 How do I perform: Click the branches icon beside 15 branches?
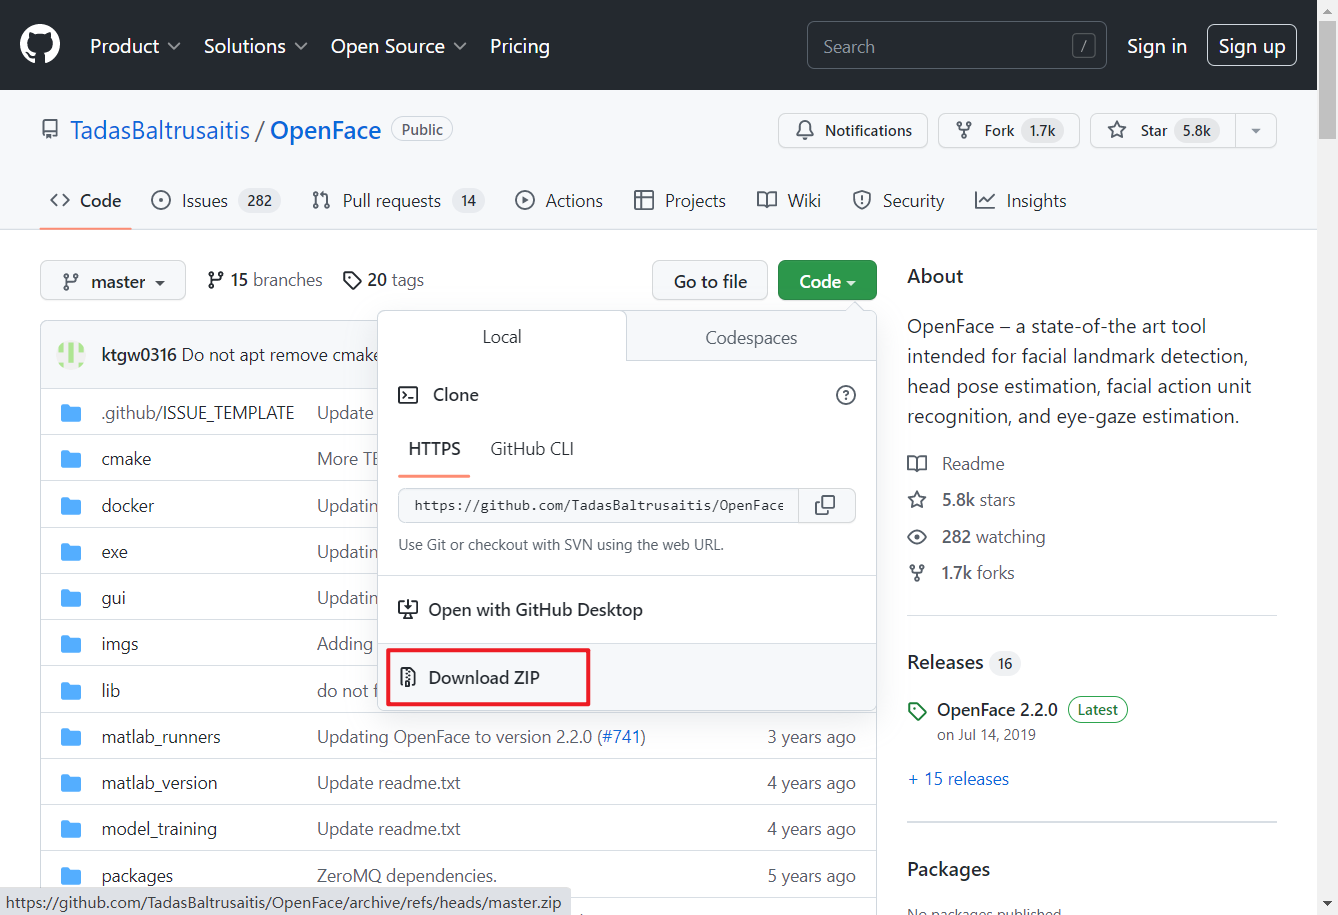pos(215,280)
